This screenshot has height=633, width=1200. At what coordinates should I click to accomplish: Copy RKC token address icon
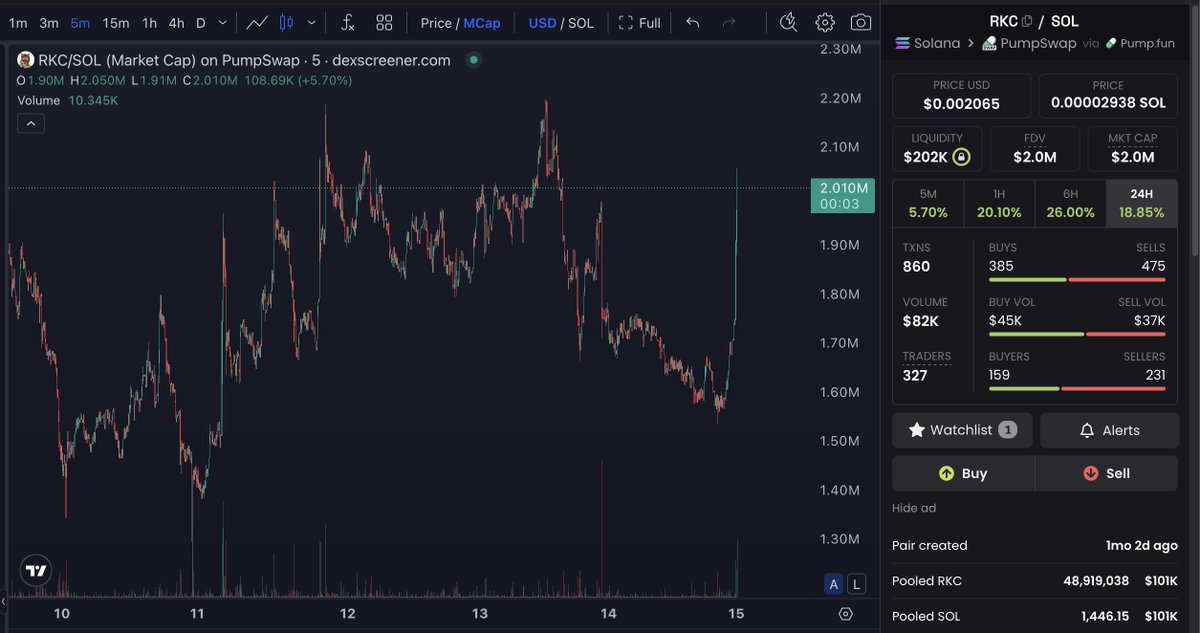(x=1027, y=21)
